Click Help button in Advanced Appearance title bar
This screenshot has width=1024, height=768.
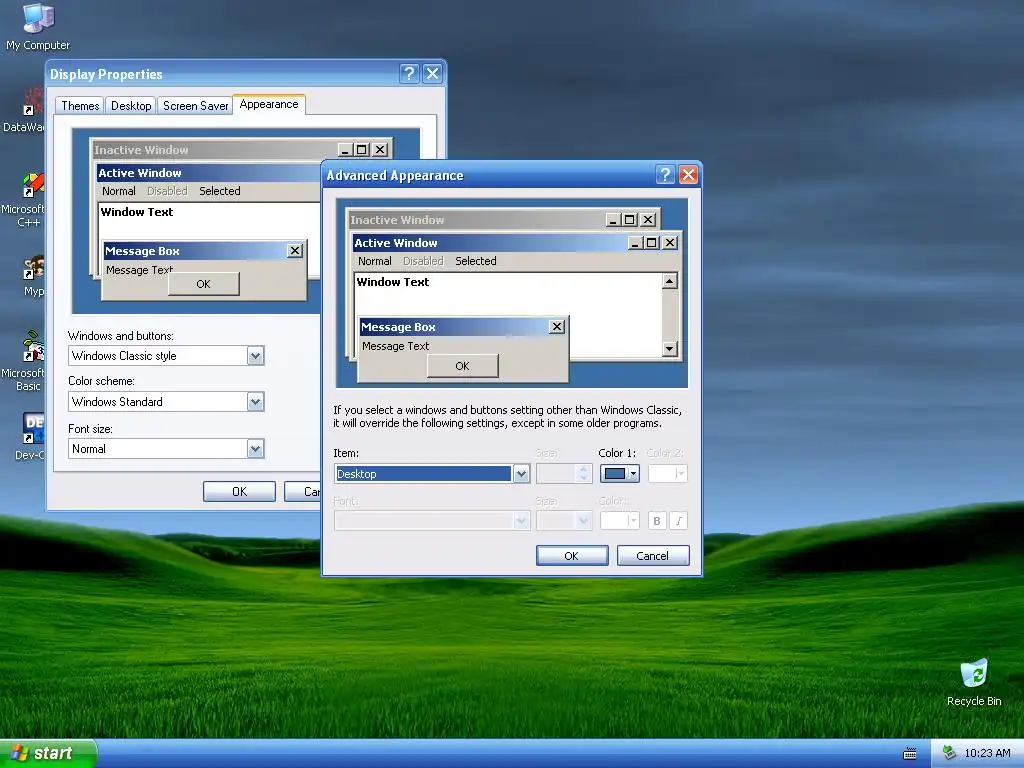665,174
